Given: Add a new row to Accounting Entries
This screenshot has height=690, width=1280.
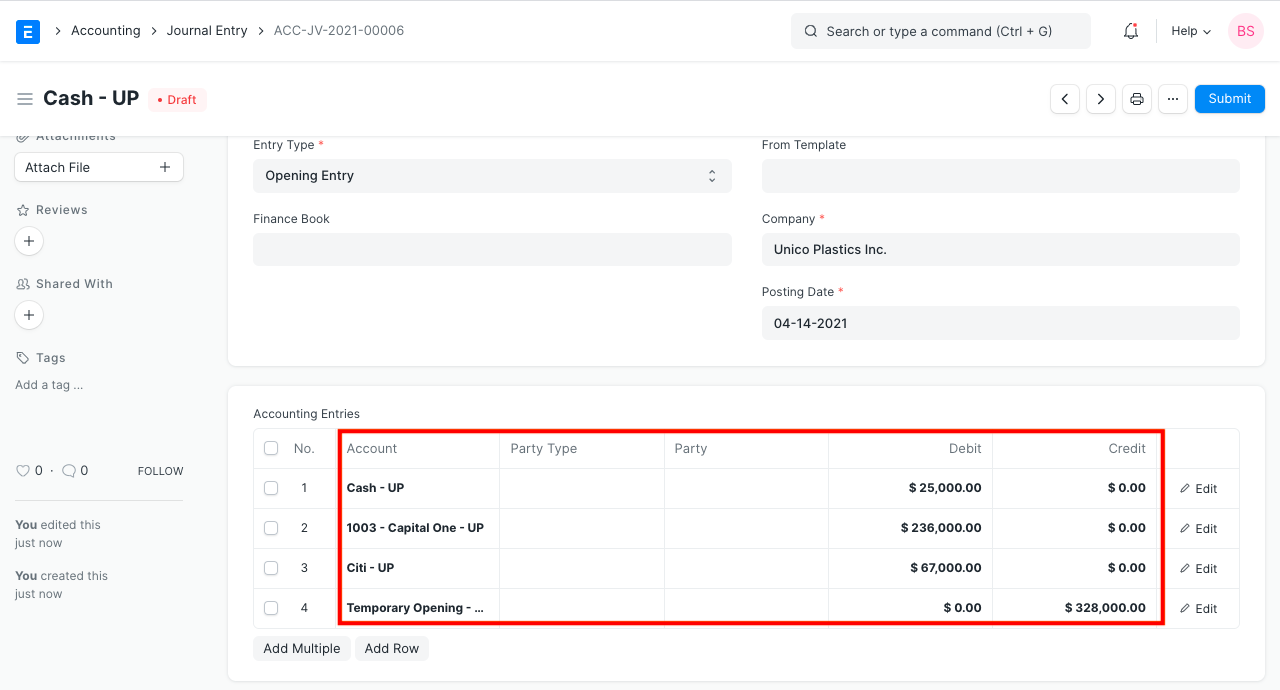Looking at the screenshot, I should (x=391, y=648).
